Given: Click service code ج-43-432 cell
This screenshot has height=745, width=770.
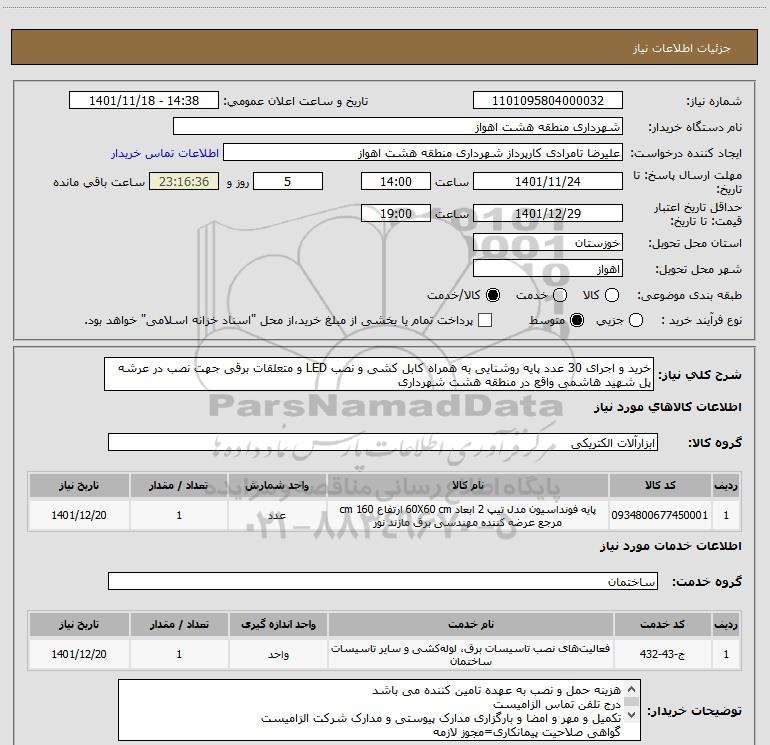Looking at the screenshot, I should [662, 654].
